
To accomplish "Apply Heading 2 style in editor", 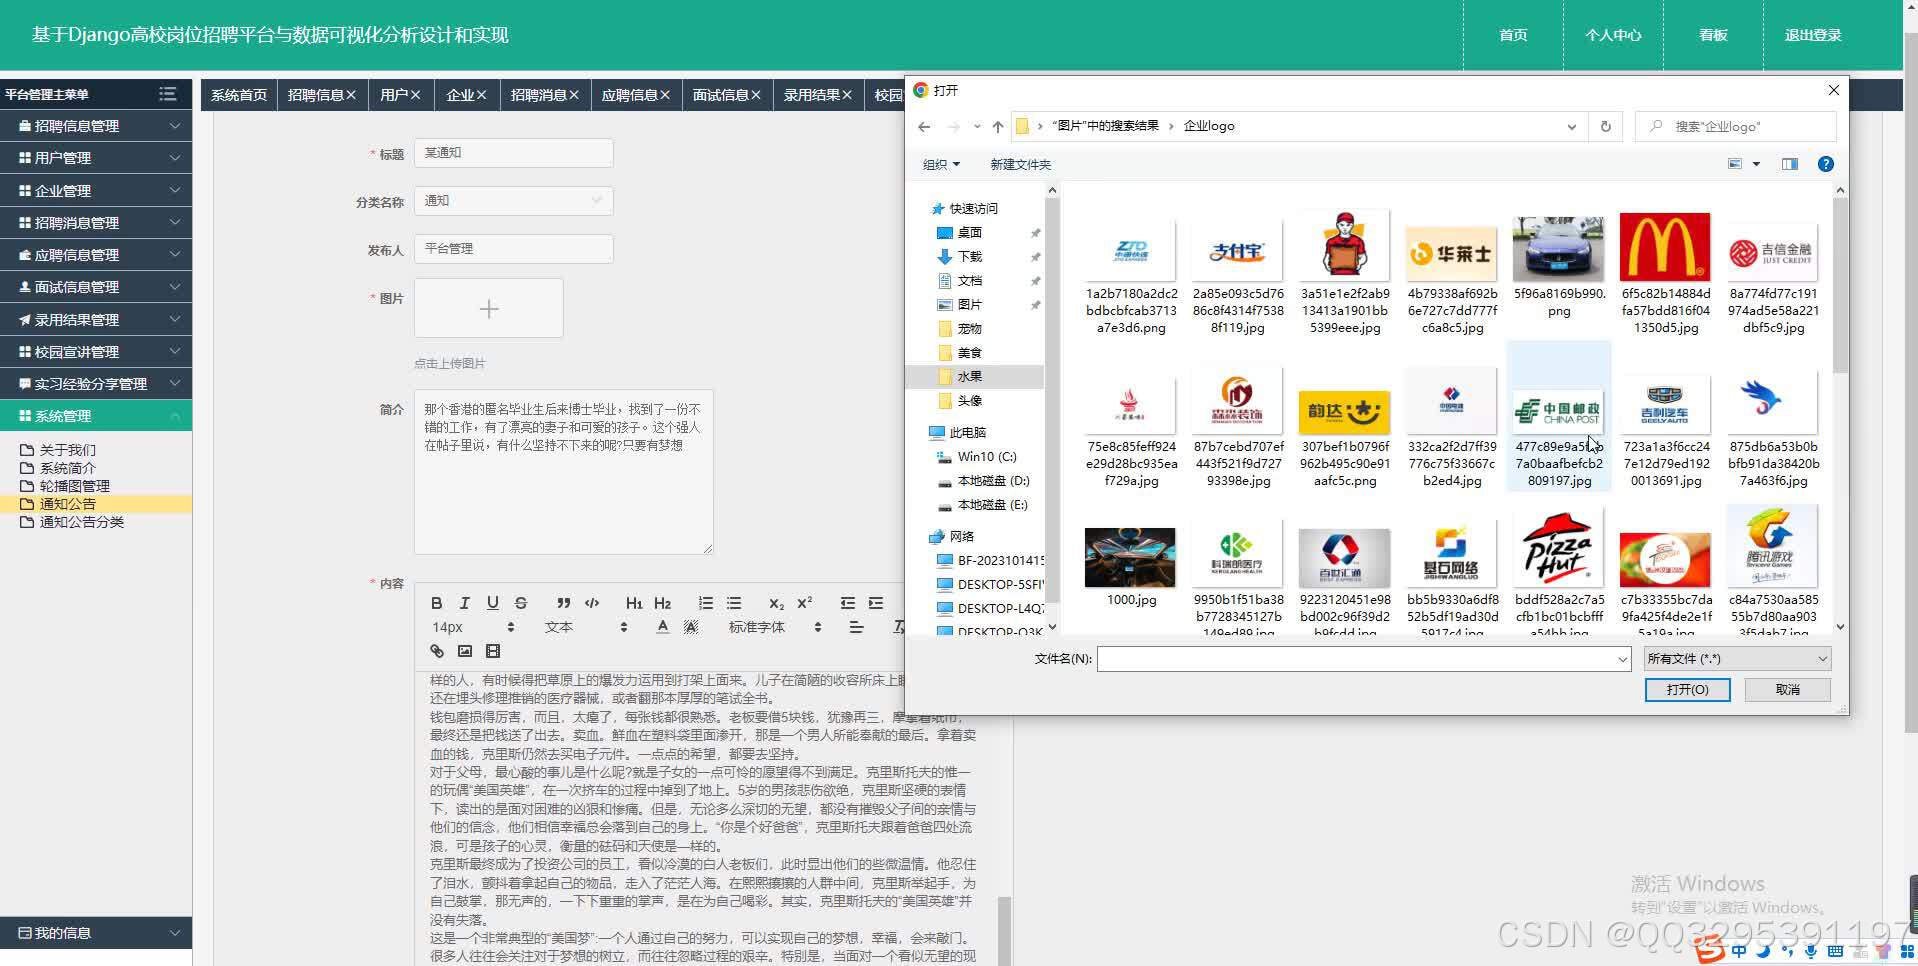I will (x=662, y=603).
